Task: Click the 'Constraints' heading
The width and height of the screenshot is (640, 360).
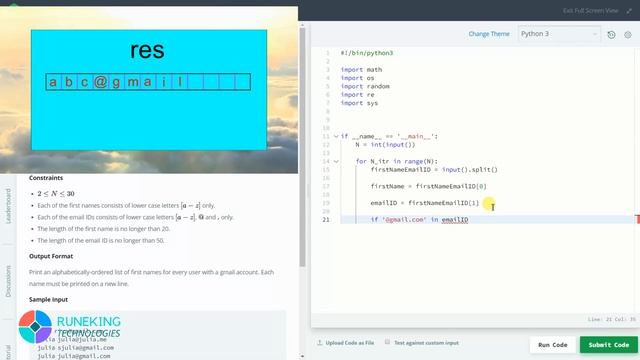Action: click(x=46, y=178)
